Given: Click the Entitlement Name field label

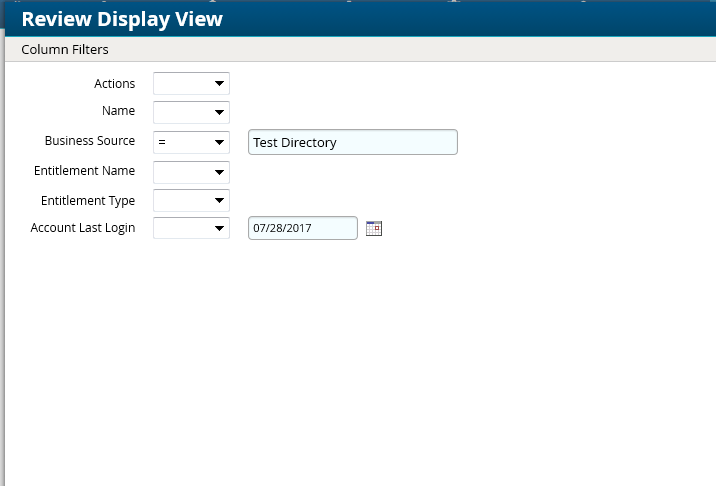Looking at the screenshot, I should click(x=84, y=171).
